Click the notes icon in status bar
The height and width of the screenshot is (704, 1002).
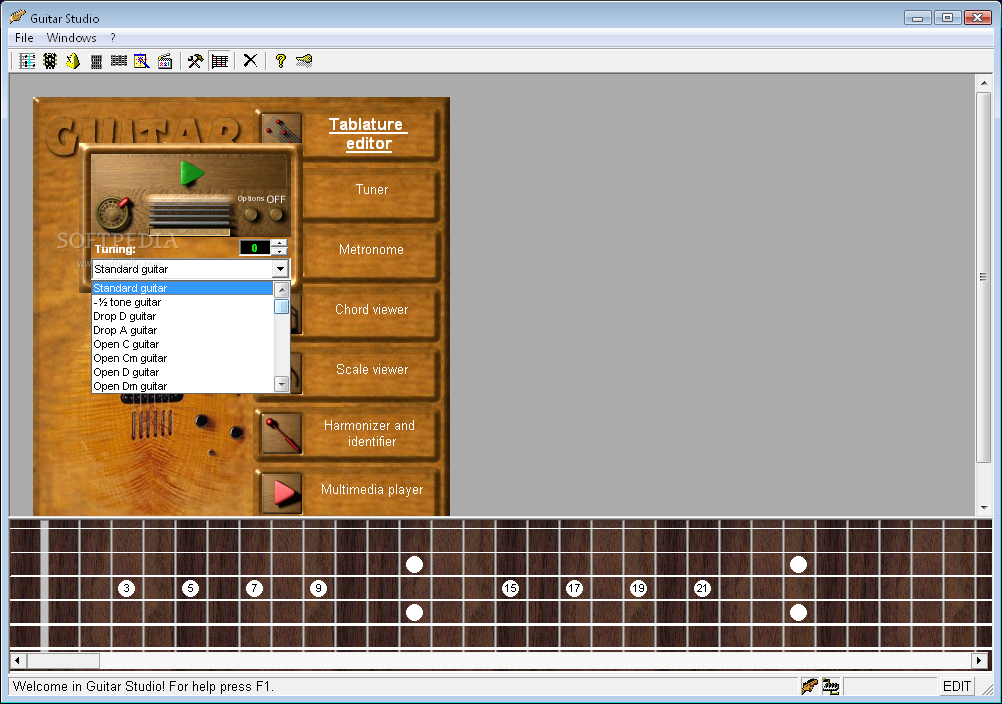point(831,686)
